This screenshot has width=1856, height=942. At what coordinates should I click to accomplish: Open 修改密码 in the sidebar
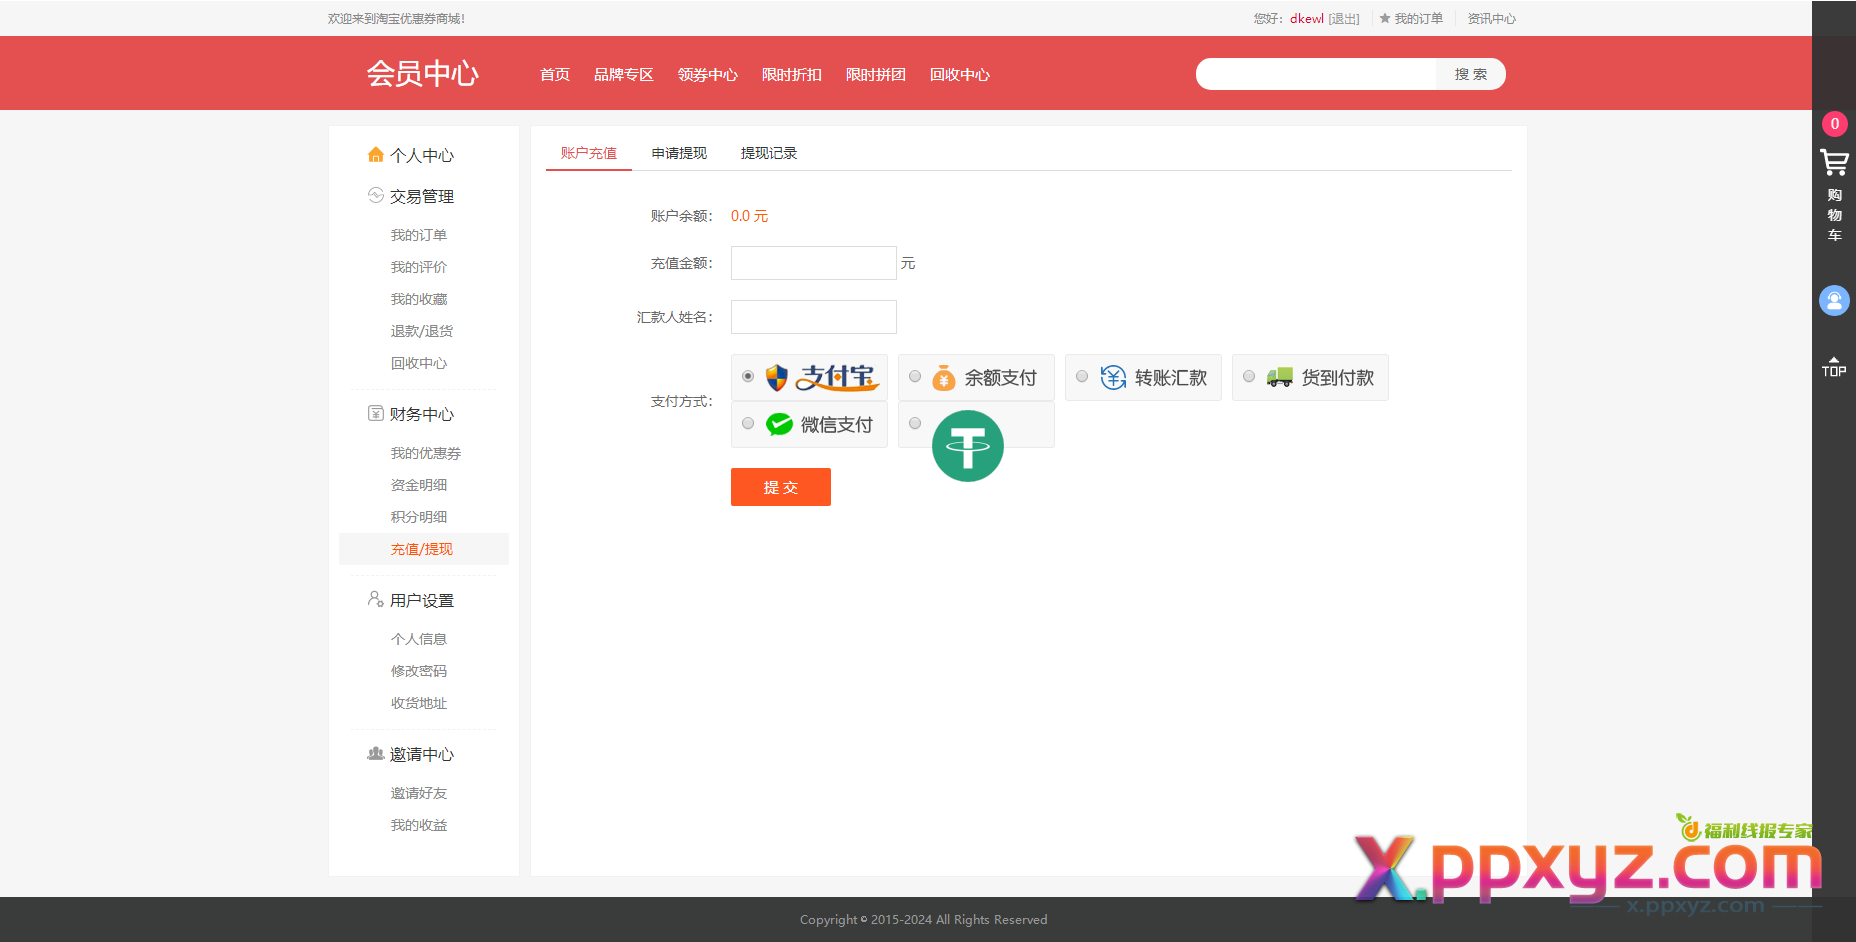click(x=419, y=671)
